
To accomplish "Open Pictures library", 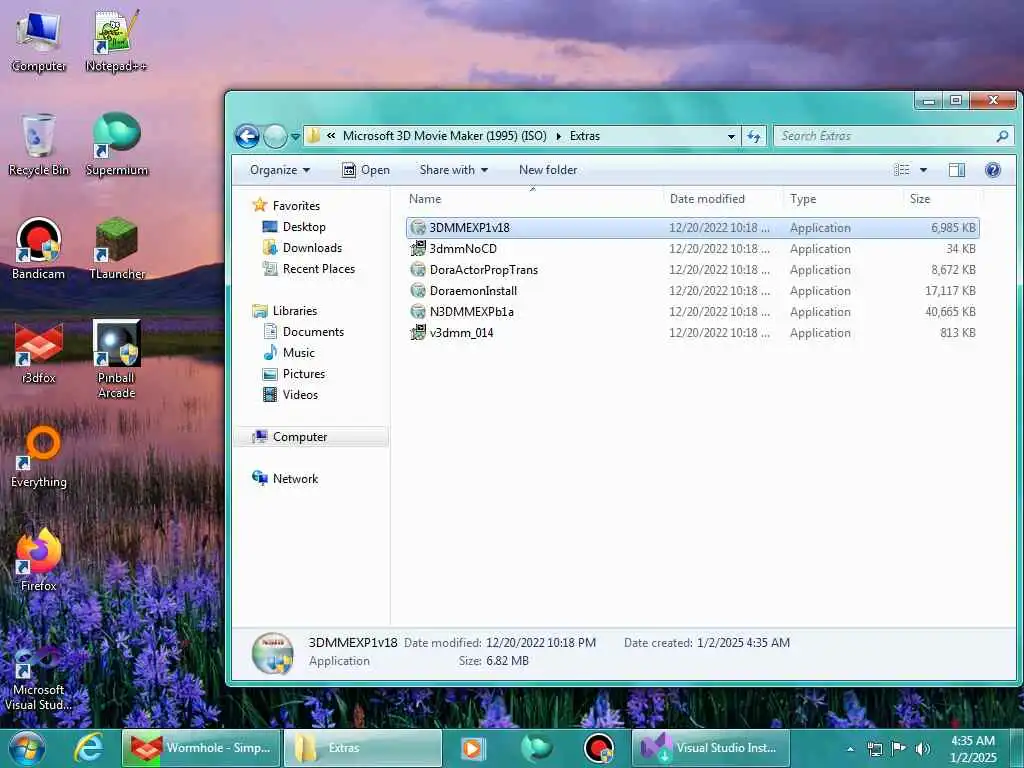I will 304,374.
